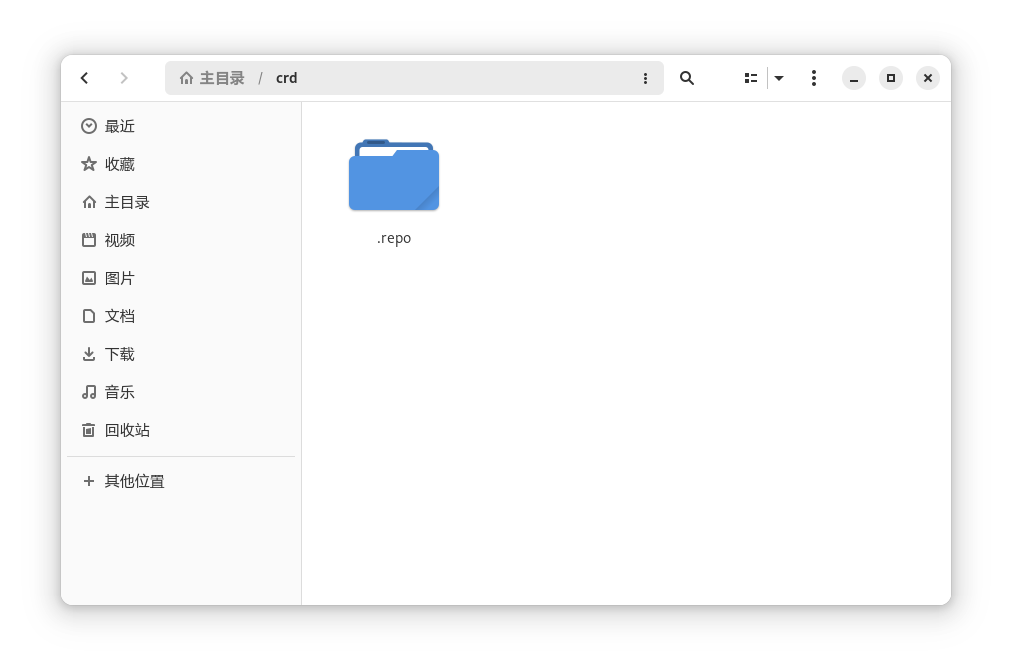Open 最近 (Recent) in sidebar

[x=181, y=126]
